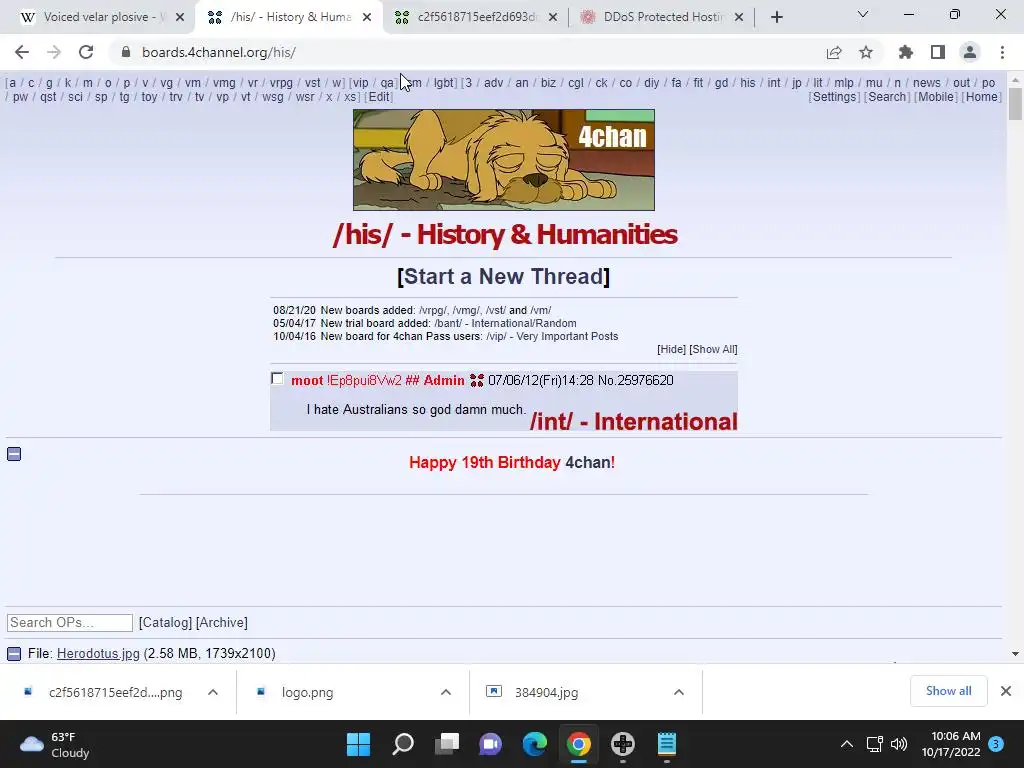
Task: Open the volume icon in the system tray
Action: click(899, 744)
